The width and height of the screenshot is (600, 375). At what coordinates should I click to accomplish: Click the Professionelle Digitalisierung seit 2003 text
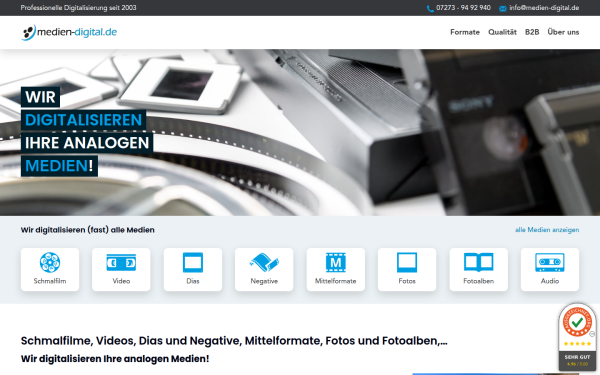[78, 8]
